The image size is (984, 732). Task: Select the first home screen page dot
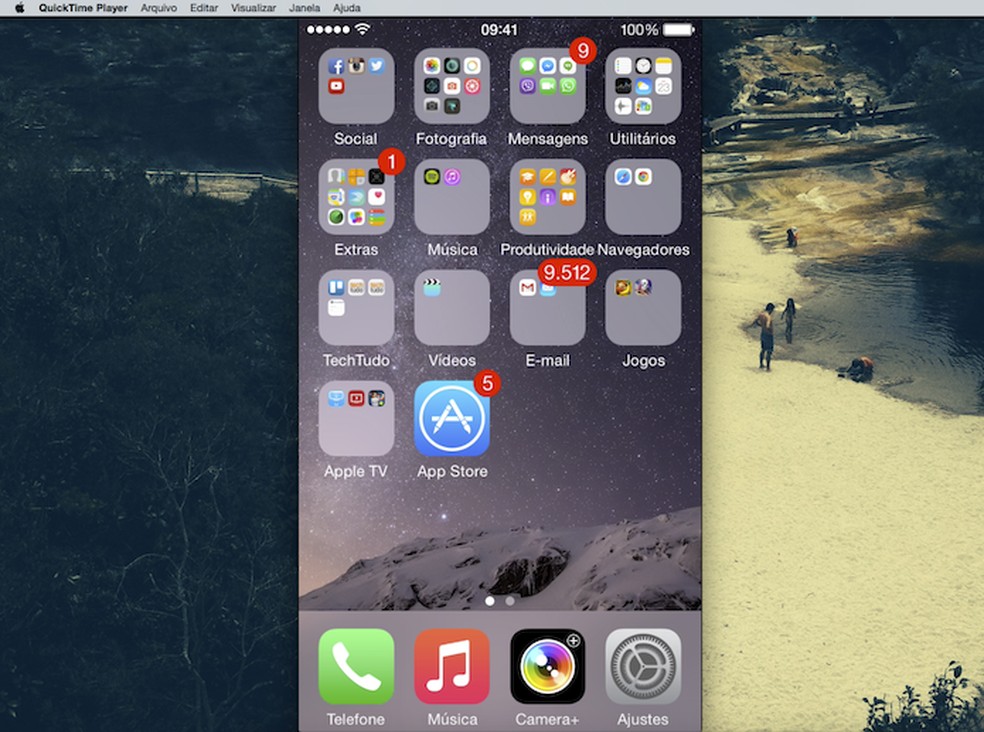490,601
